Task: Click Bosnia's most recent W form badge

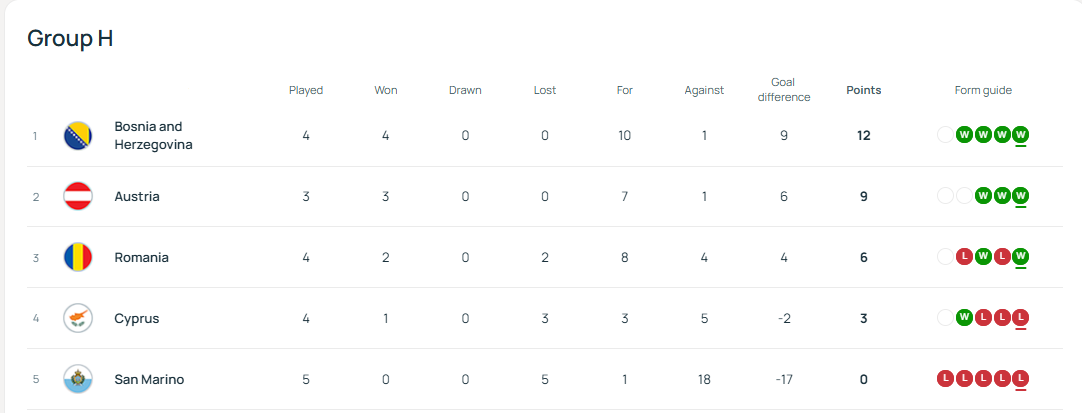Action: coord(1020,135)
